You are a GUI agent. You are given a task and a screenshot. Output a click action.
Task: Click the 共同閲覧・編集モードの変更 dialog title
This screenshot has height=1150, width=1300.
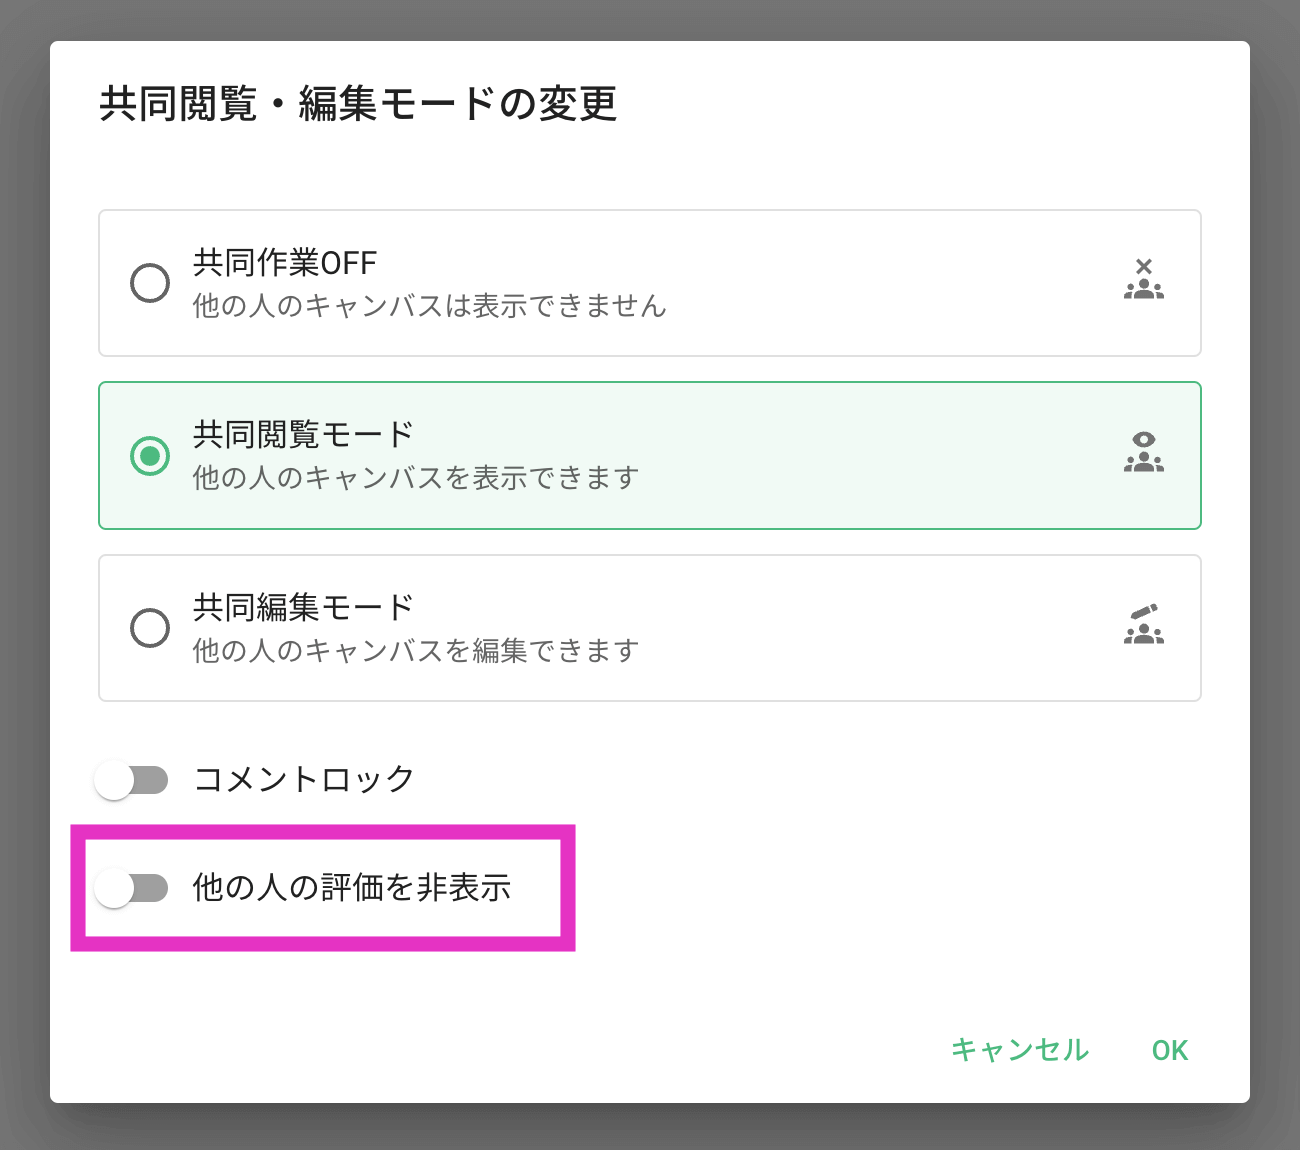click(358, 104)
